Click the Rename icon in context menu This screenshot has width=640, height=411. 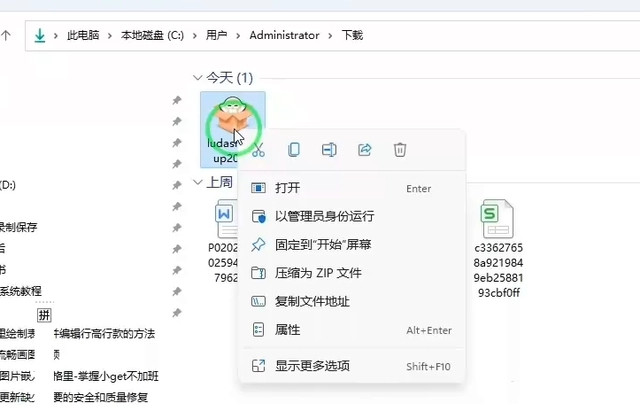click(329, 150)
